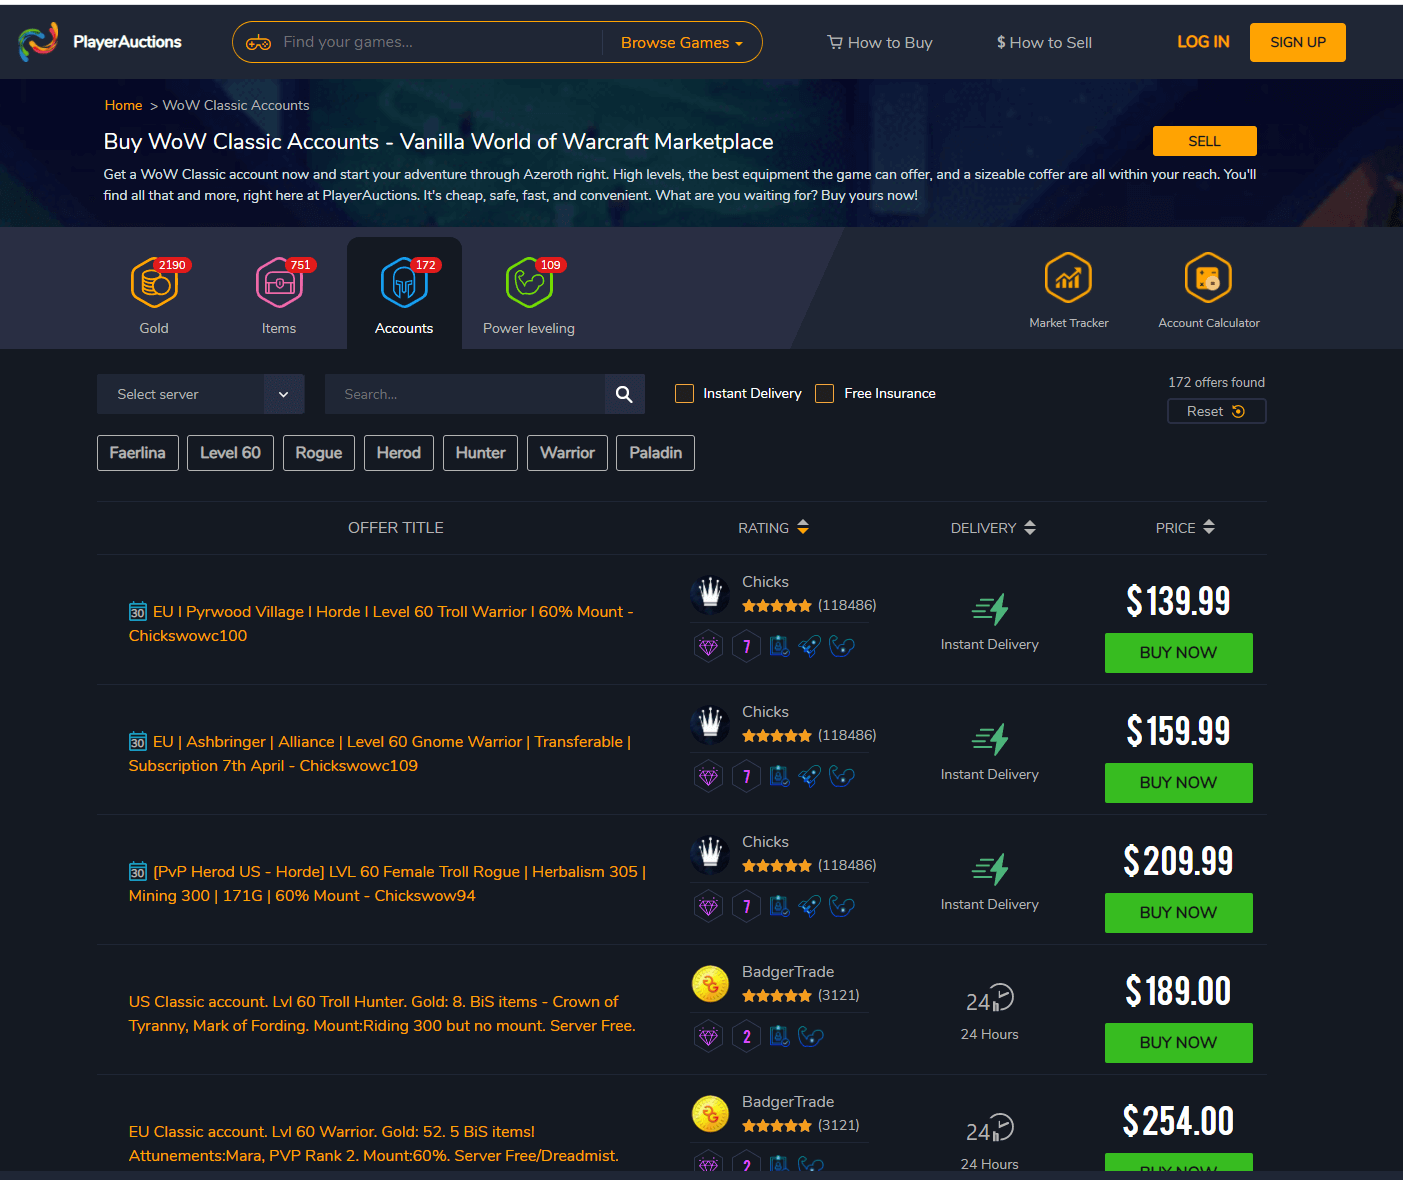The image size is (1403, 1180).
Task: Click the calendar 30 icon on Ashbringer offer
Action: point(138,741)
